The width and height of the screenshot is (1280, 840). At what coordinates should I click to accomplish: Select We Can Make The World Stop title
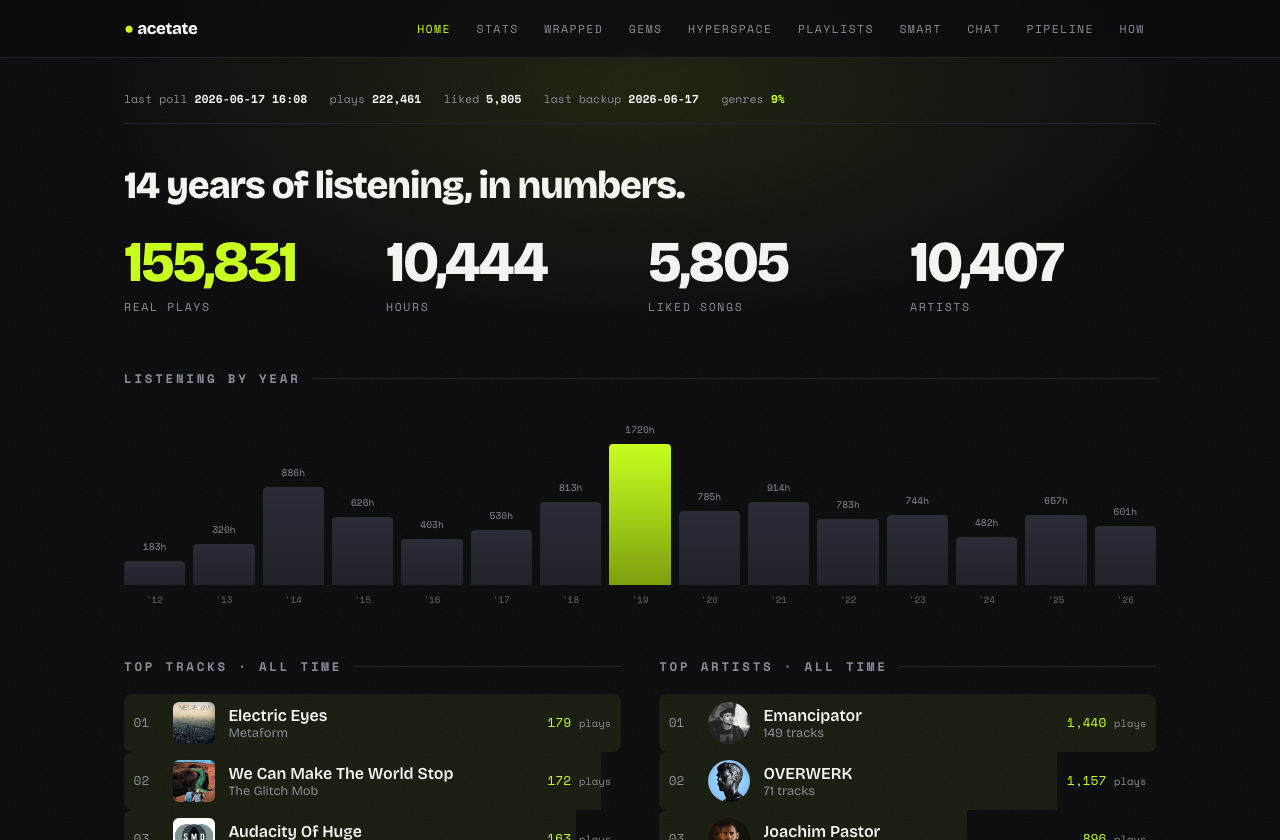[x=341, y=774]
